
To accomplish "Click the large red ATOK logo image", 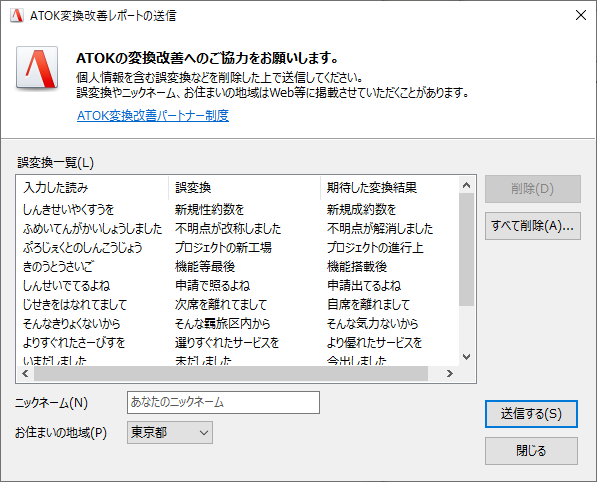I will click(x=37, y=68).
